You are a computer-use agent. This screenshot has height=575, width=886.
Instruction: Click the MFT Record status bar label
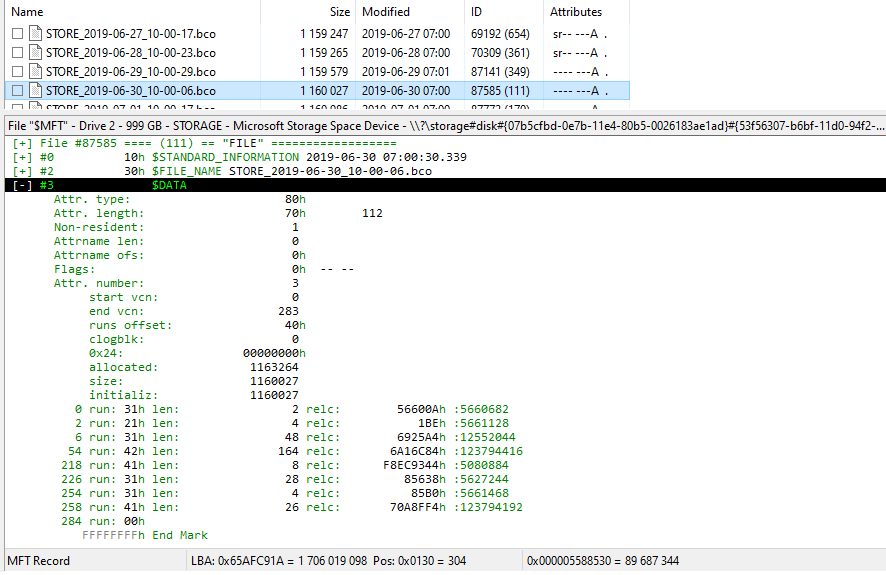(38, 561)
